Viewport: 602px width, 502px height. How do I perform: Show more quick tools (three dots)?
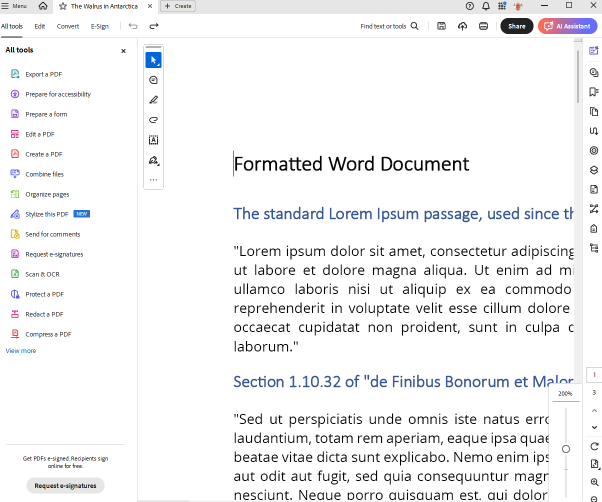(153, 179)
